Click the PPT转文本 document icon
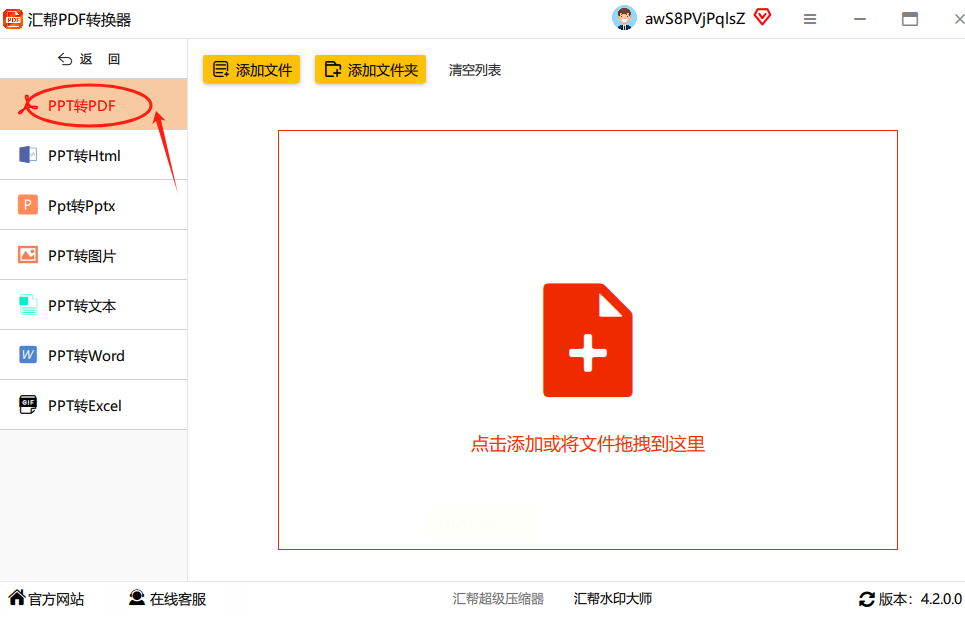The width and height of the screenshot is (965, 622). (x=28, y=305)
